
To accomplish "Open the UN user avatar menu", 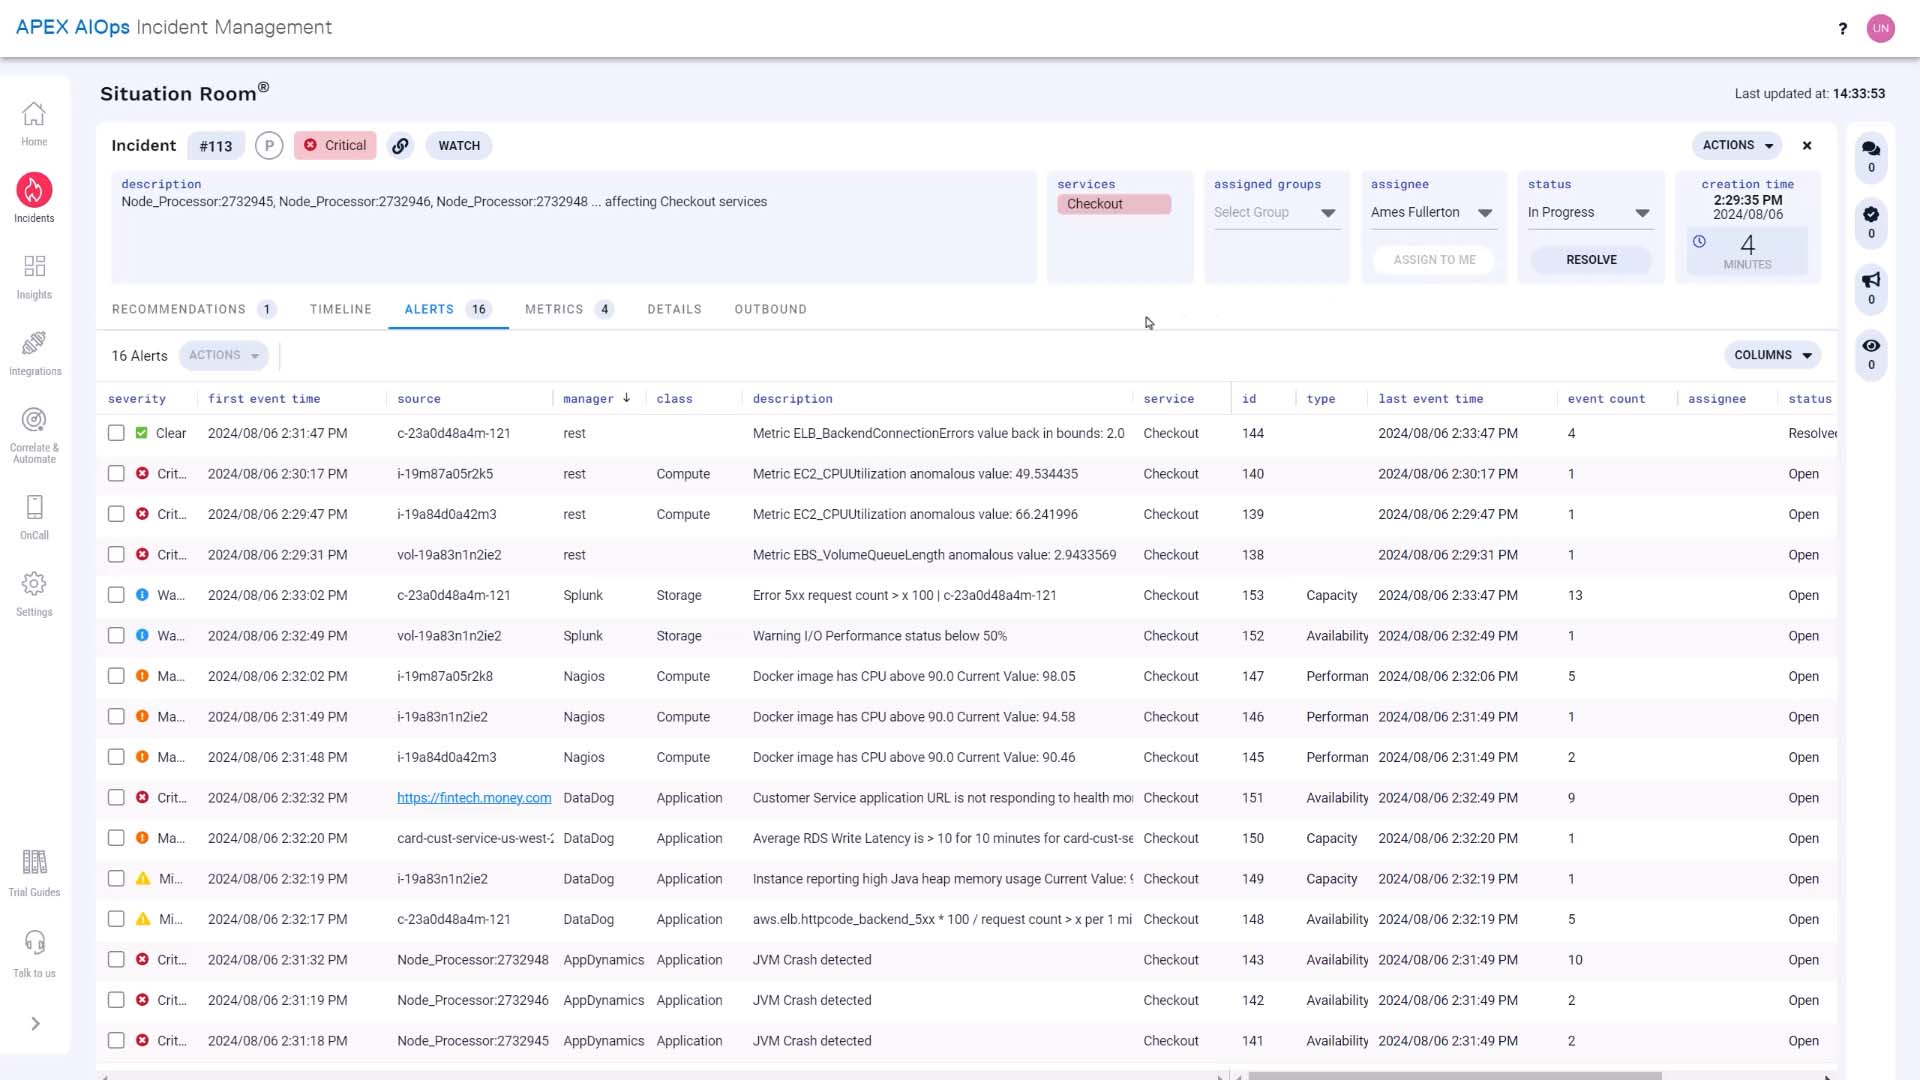I will pyautogui.click(x=1880, y=28).
